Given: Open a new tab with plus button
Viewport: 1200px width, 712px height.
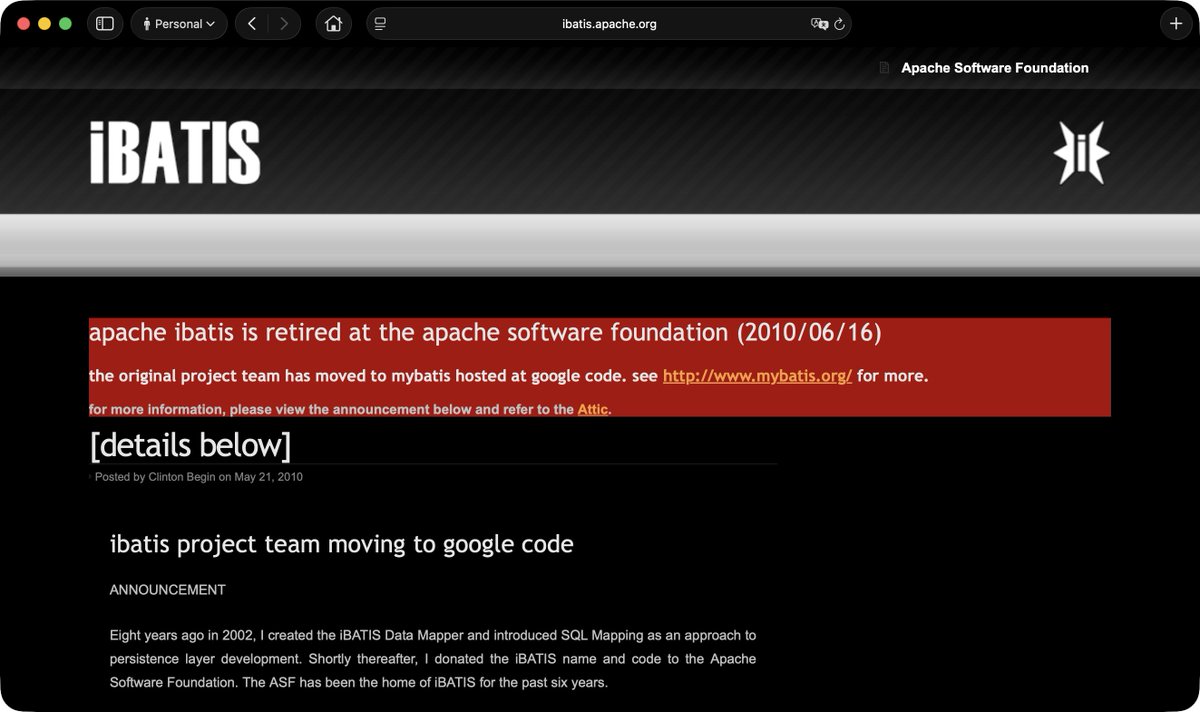Looking at the screenshot, I should coord(1176,23).
